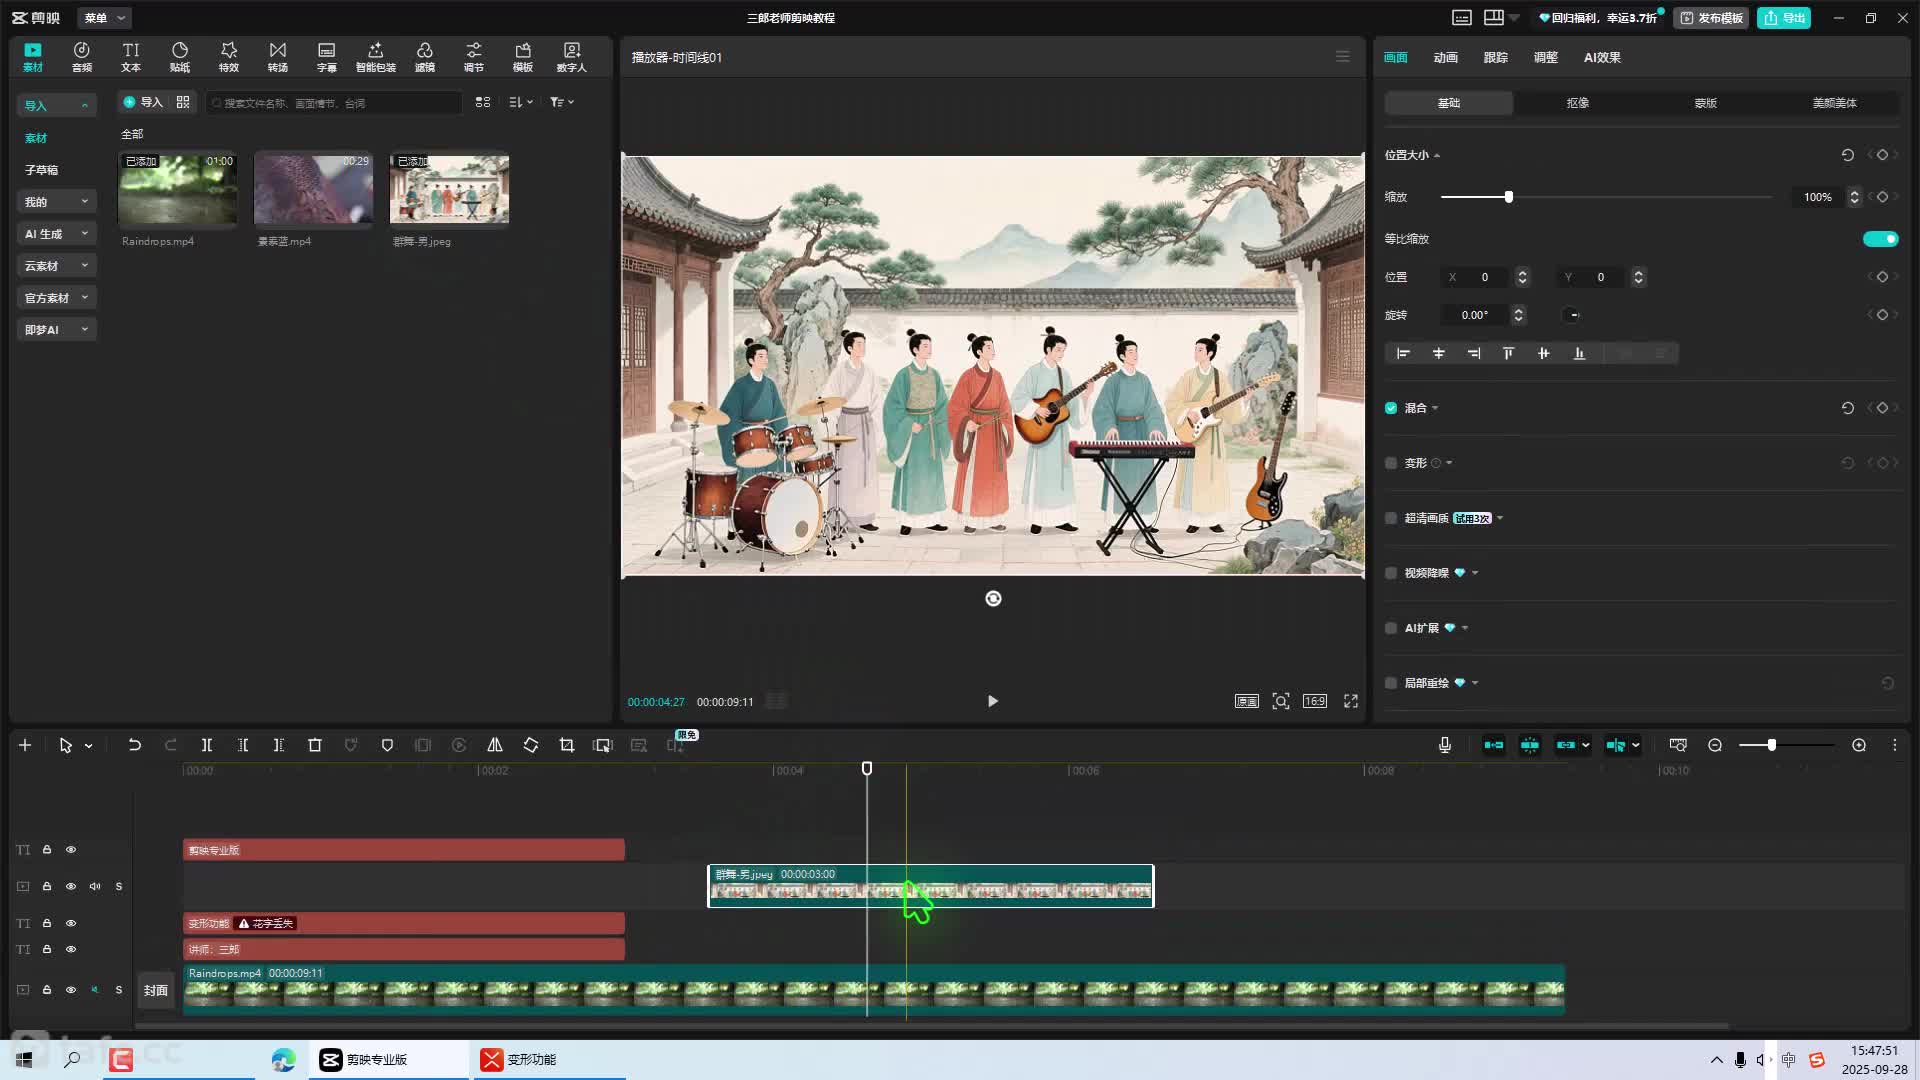Click the crop tool icon in timeline toolbar
The image size is (1920, 1080).
pyautogui.click(x=567, y=745)
